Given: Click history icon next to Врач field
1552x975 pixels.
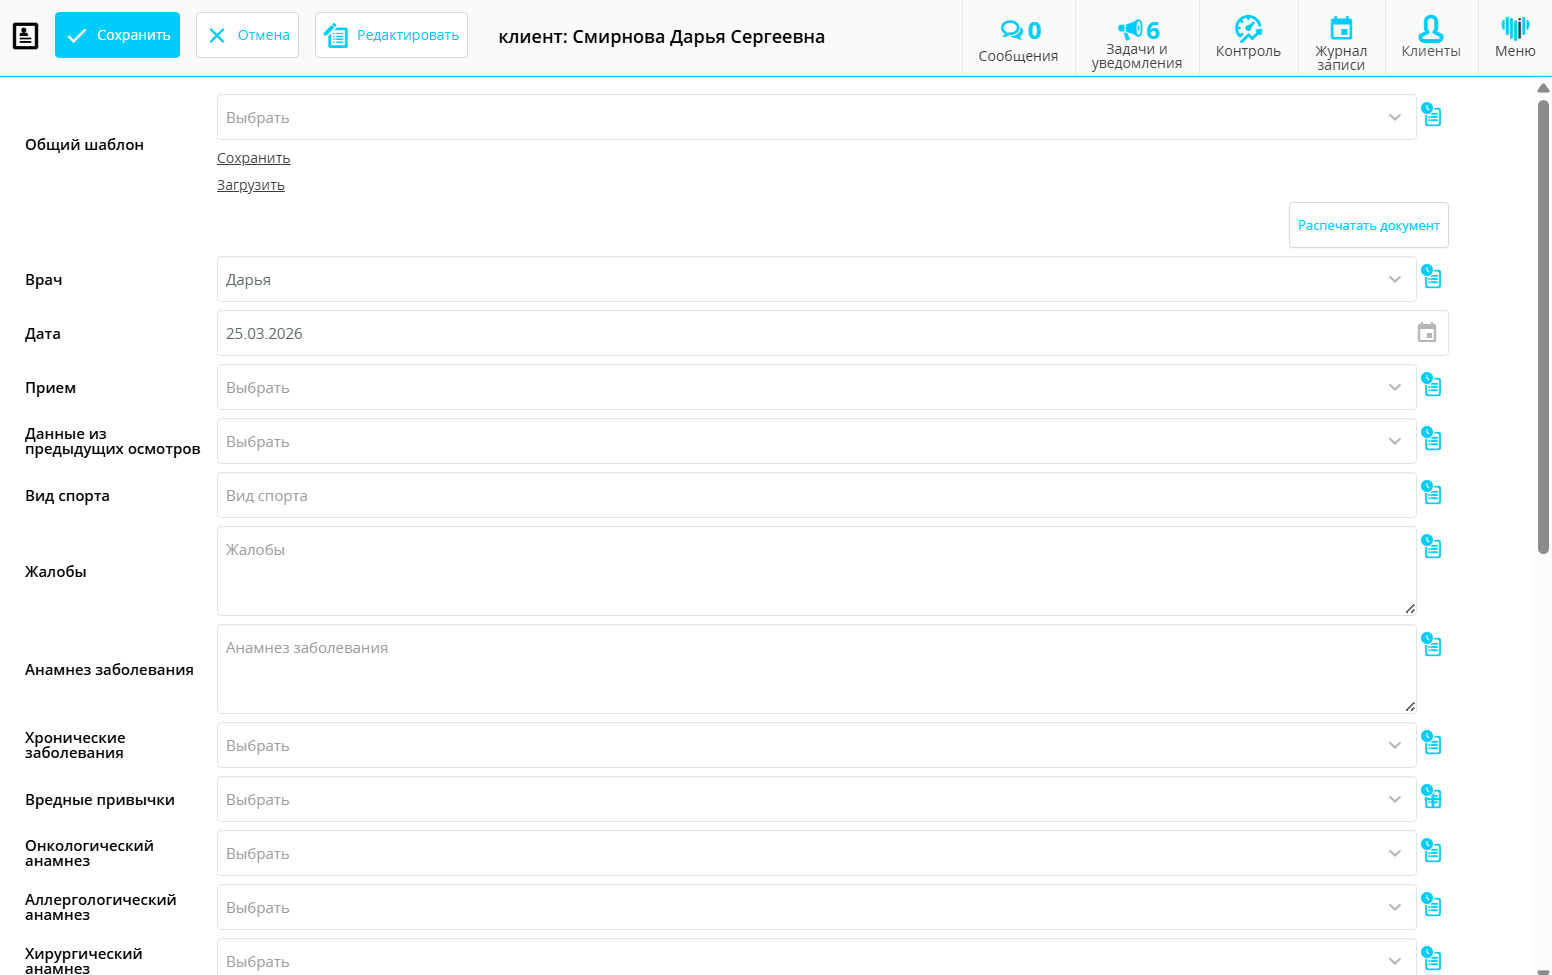Looking at the screenshot, I should (x=1432, y=278).
